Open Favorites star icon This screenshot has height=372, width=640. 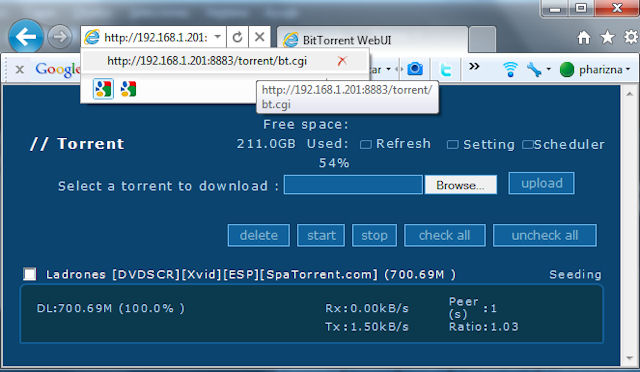(607, 38)
